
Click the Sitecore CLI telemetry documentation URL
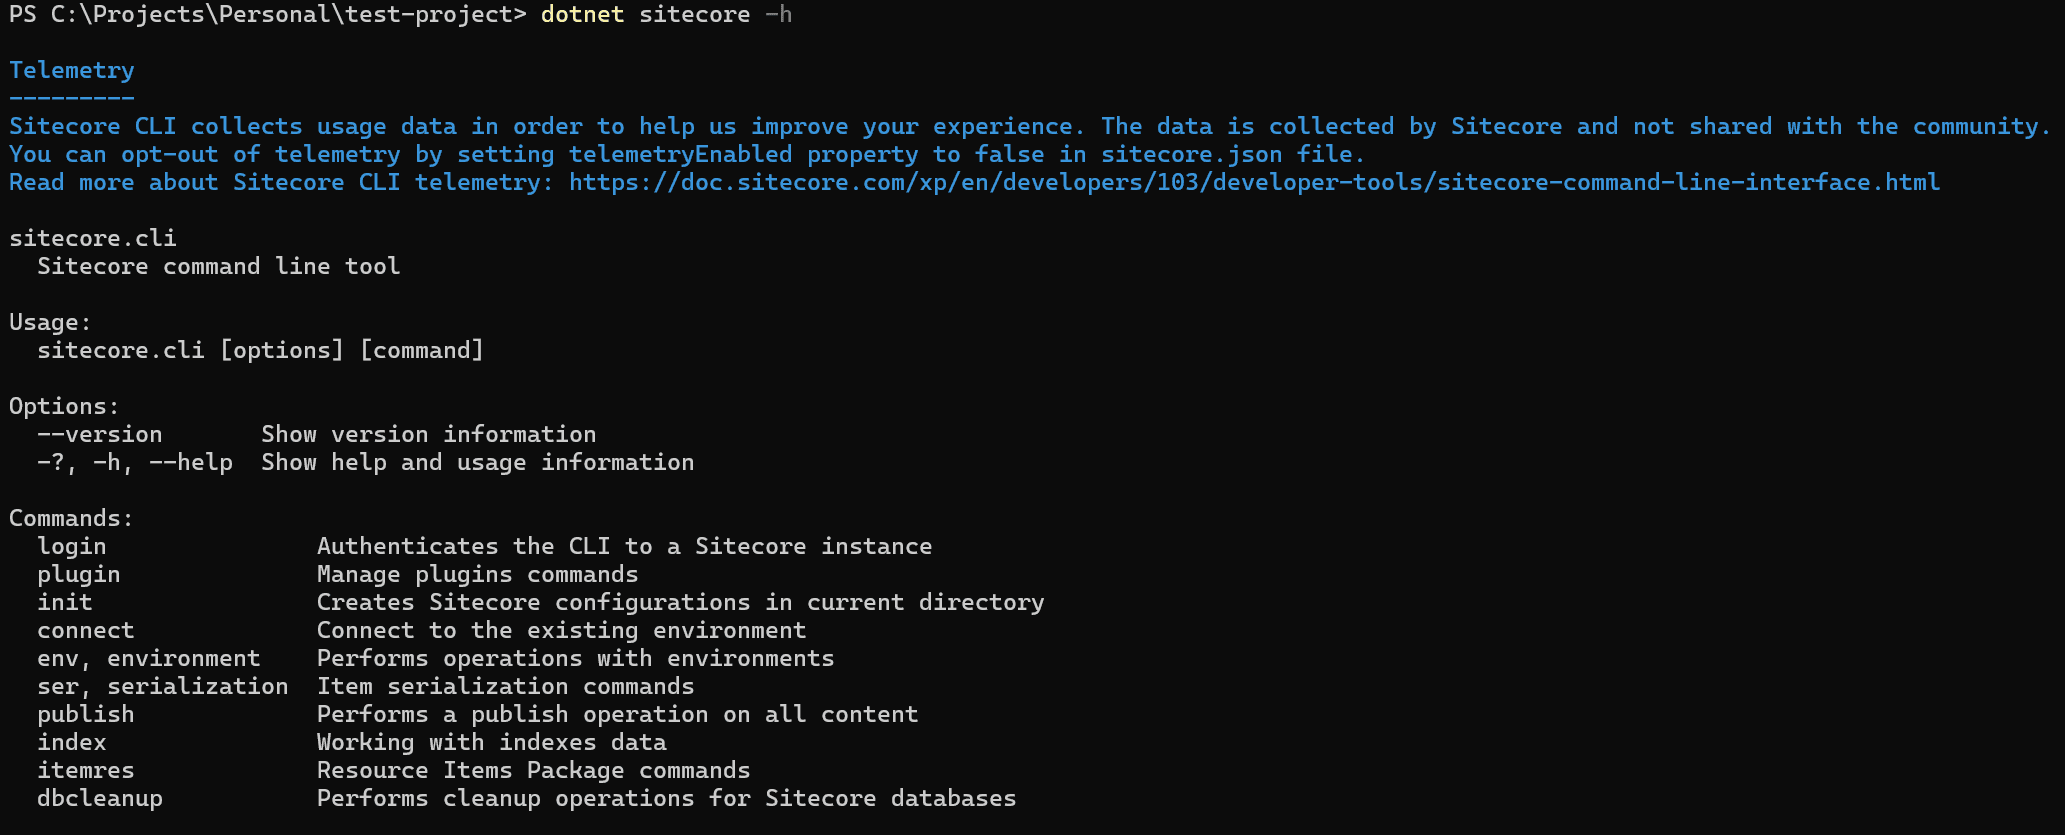1254,182
